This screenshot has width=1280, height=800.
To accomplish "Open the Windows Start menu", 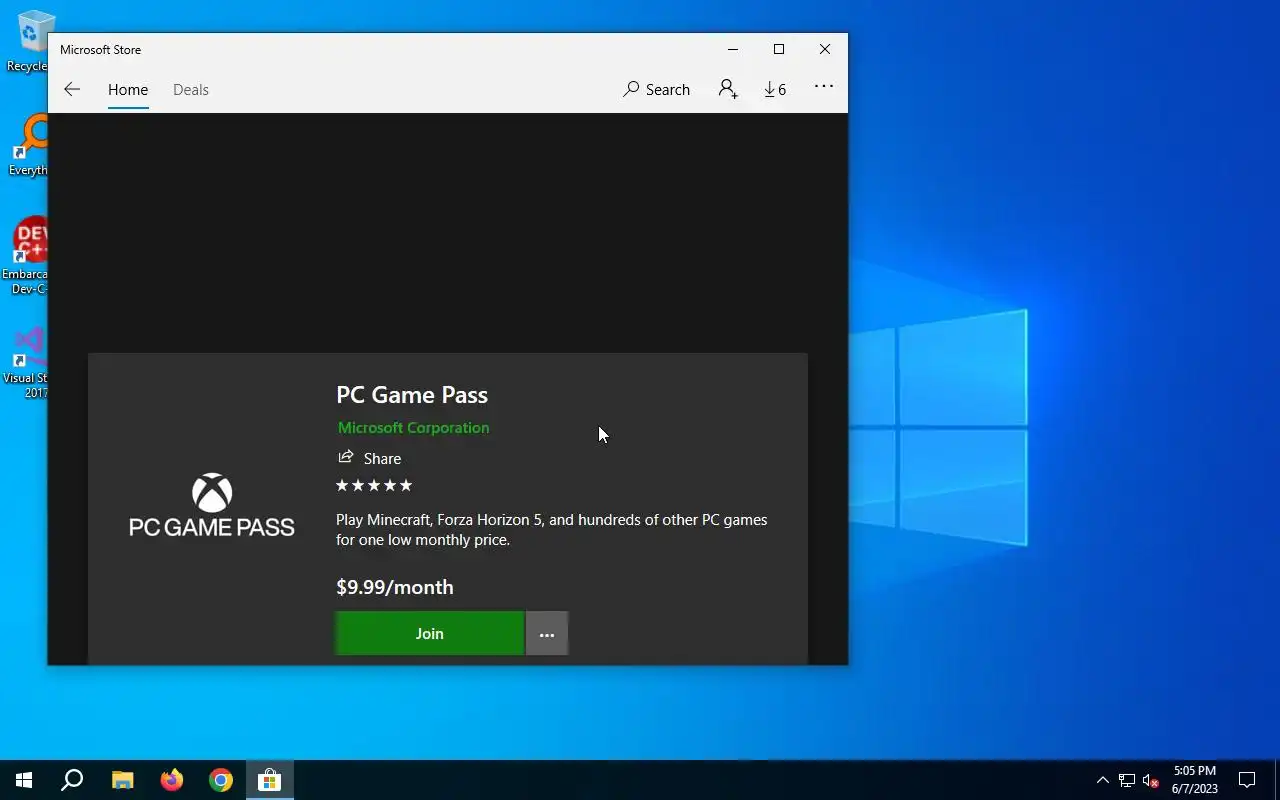I will click(24, 780).
